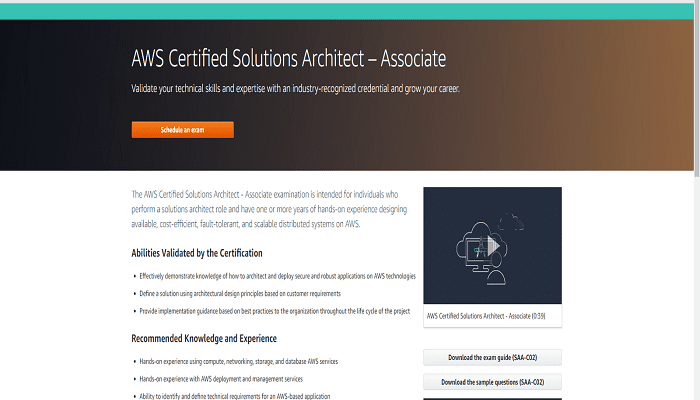Select the Abilities Validated by the Certification heading

(x=197, y=253)
